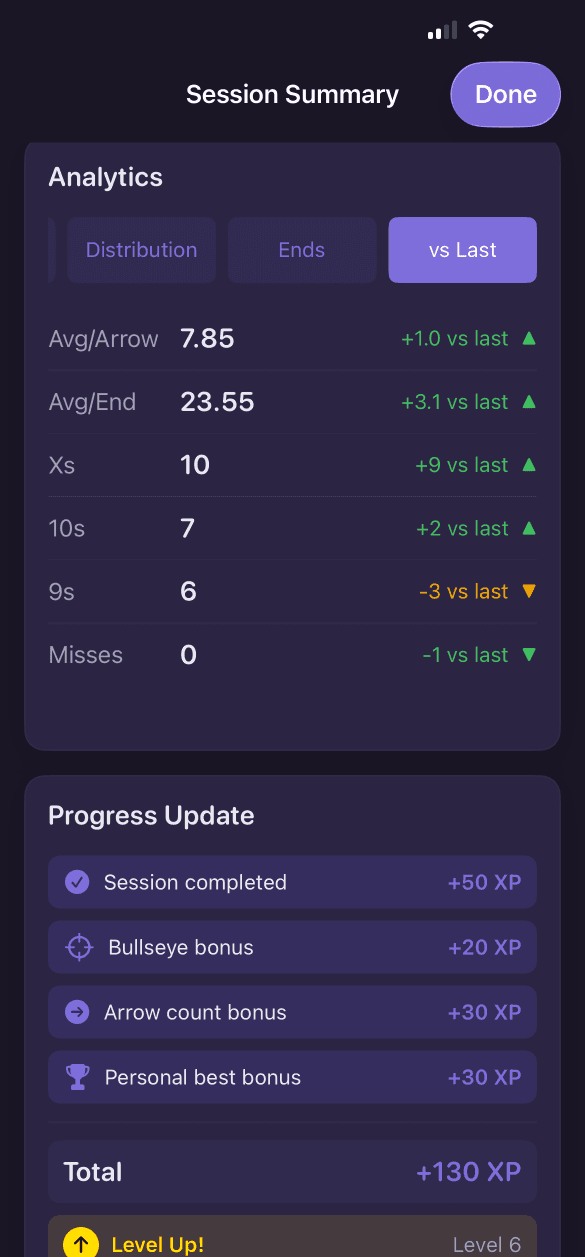Select the vs Last tab
585x1257 pixels.
coord(462,250)
